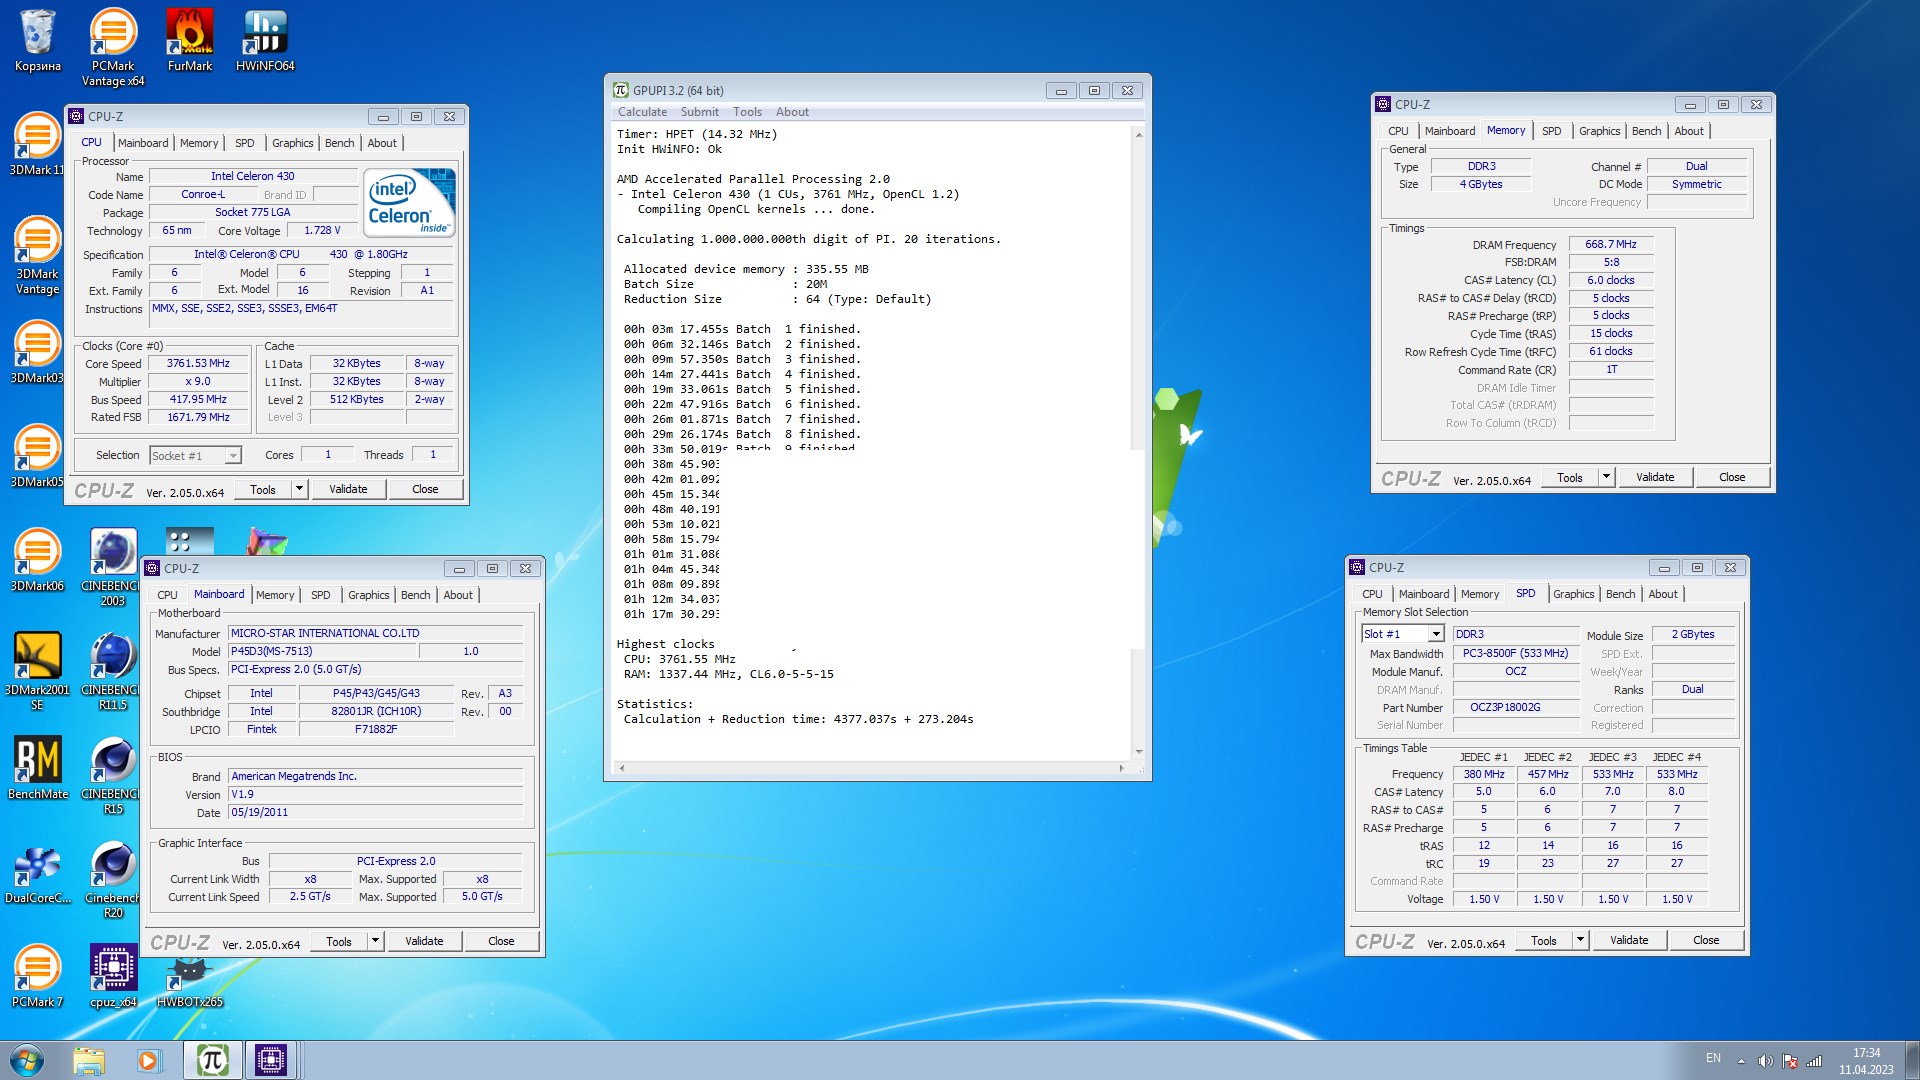Open Windows Explorer from taskbar
Viewport: 1920px width, 1080px height.
[x=89, y=1060]
